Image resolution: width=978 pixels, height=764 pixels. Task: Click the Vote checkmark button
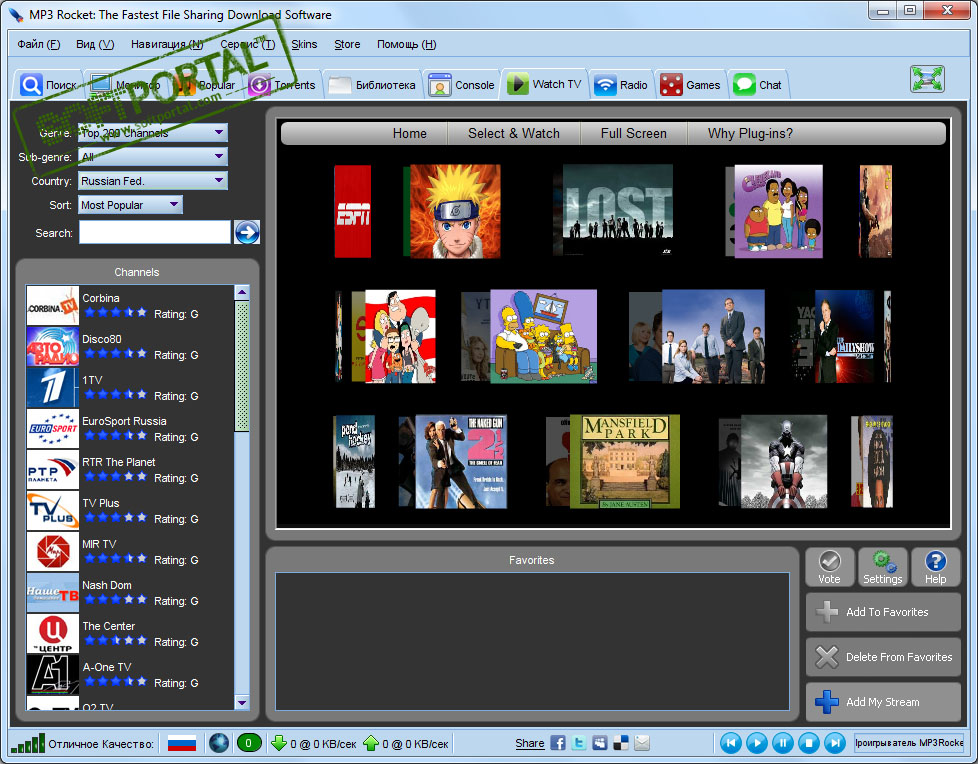coord(829,567)
